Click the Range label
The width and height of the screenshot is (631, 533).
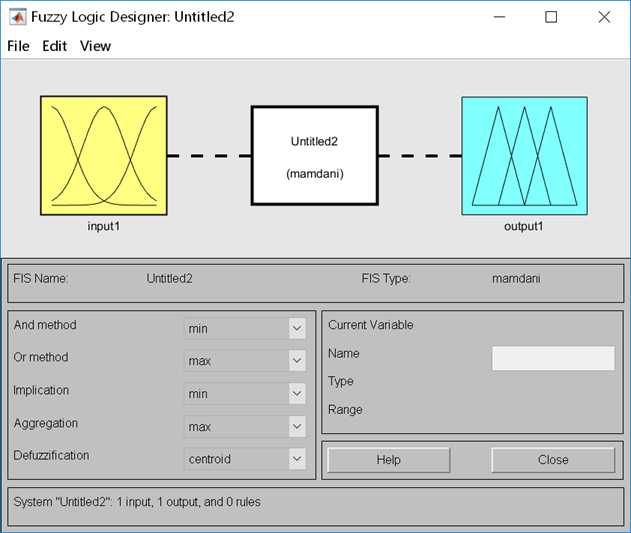tap(345, 410)
